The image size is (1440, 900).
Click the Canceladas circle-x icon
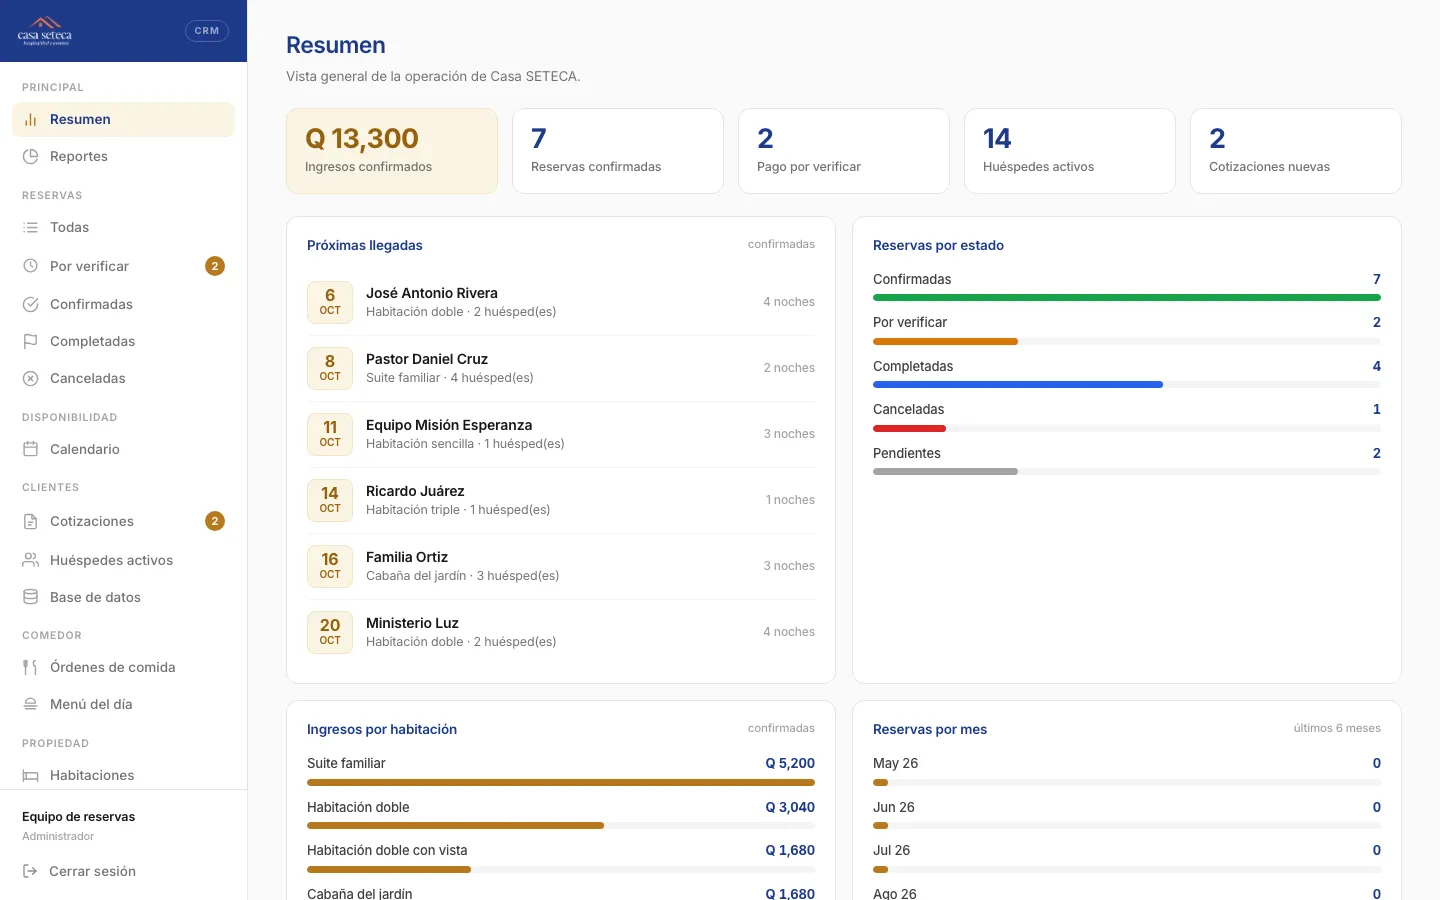(x=31, y=378)
